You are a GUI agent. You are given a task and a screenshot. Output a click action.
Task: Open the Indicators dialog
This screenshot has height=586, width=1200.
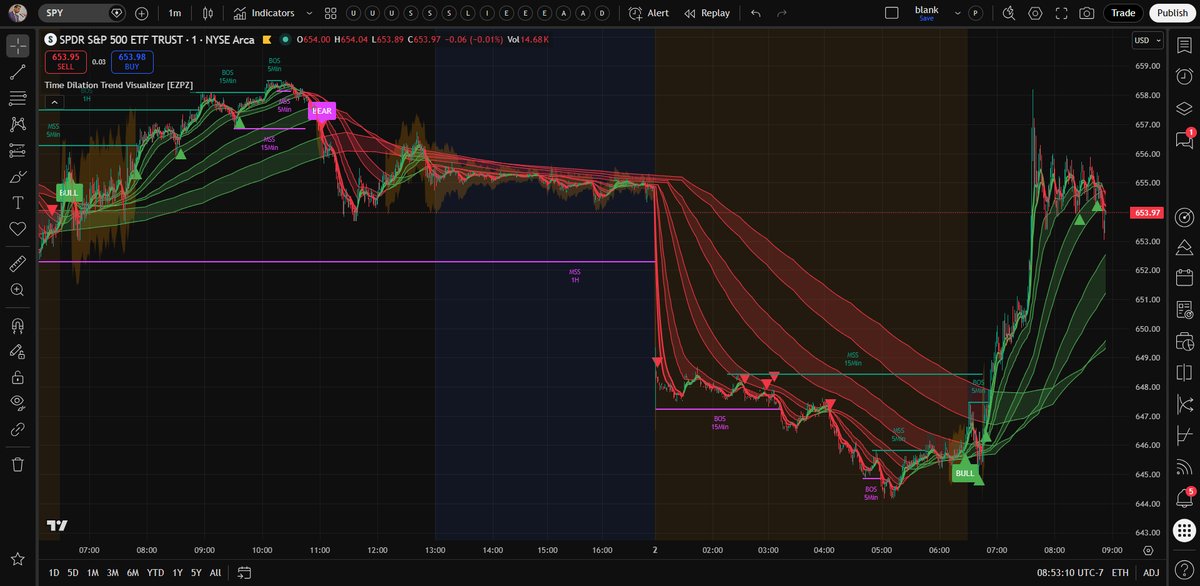pyautogui.click(x=264, y=13)
